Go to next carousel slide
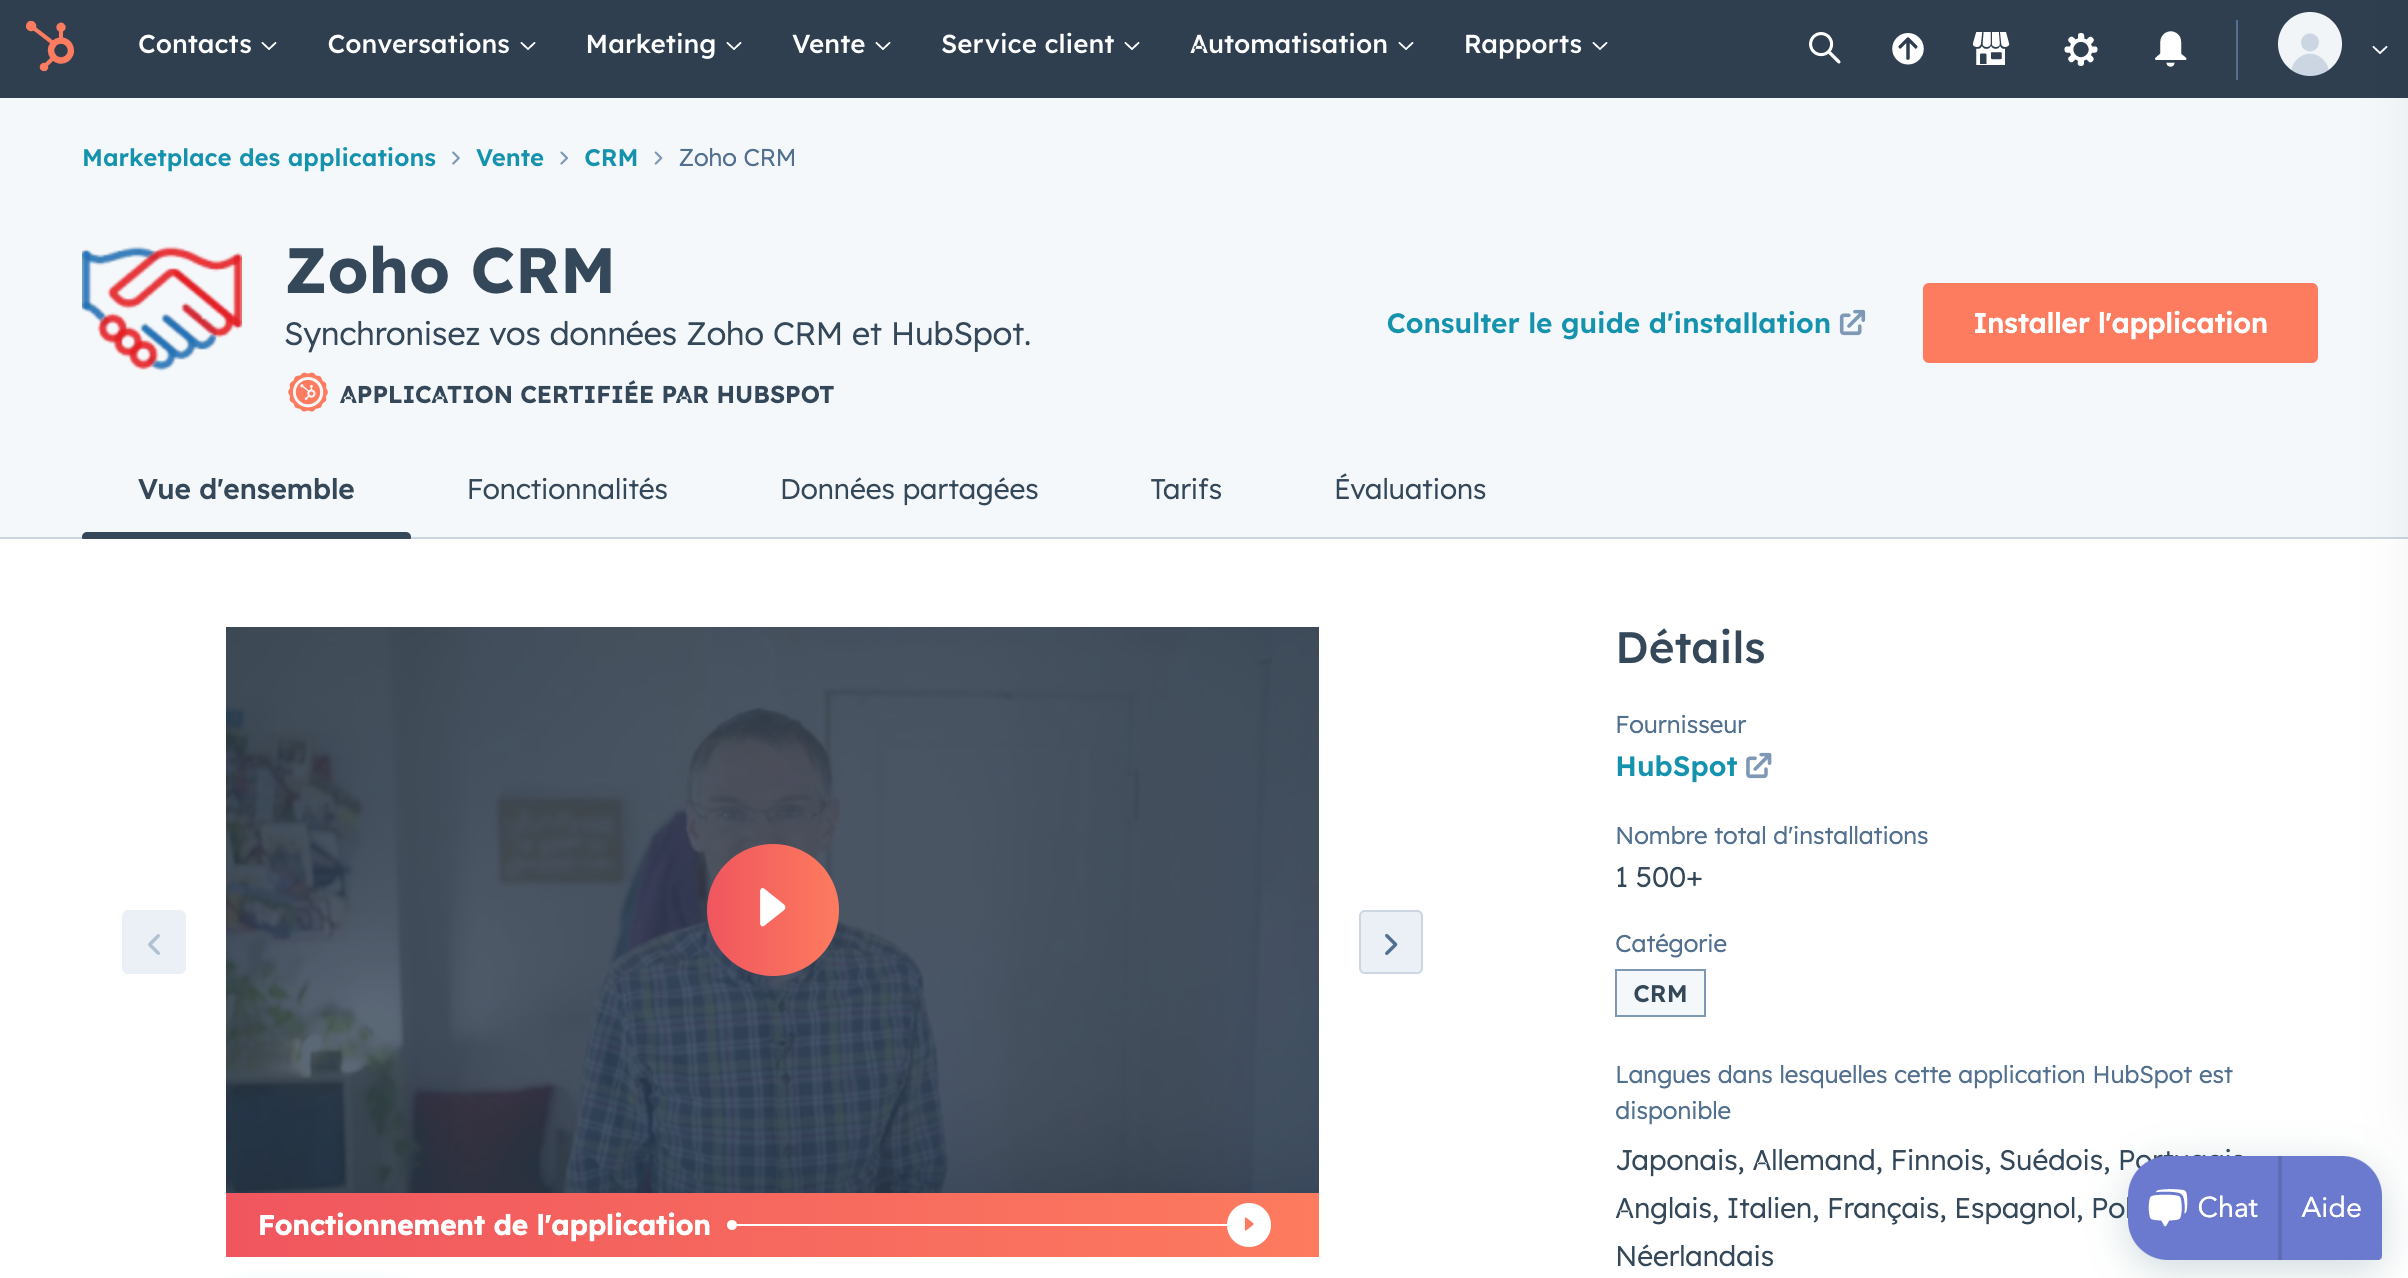The width and height of the screenshot is (2408, 1278). point(1390,942)
